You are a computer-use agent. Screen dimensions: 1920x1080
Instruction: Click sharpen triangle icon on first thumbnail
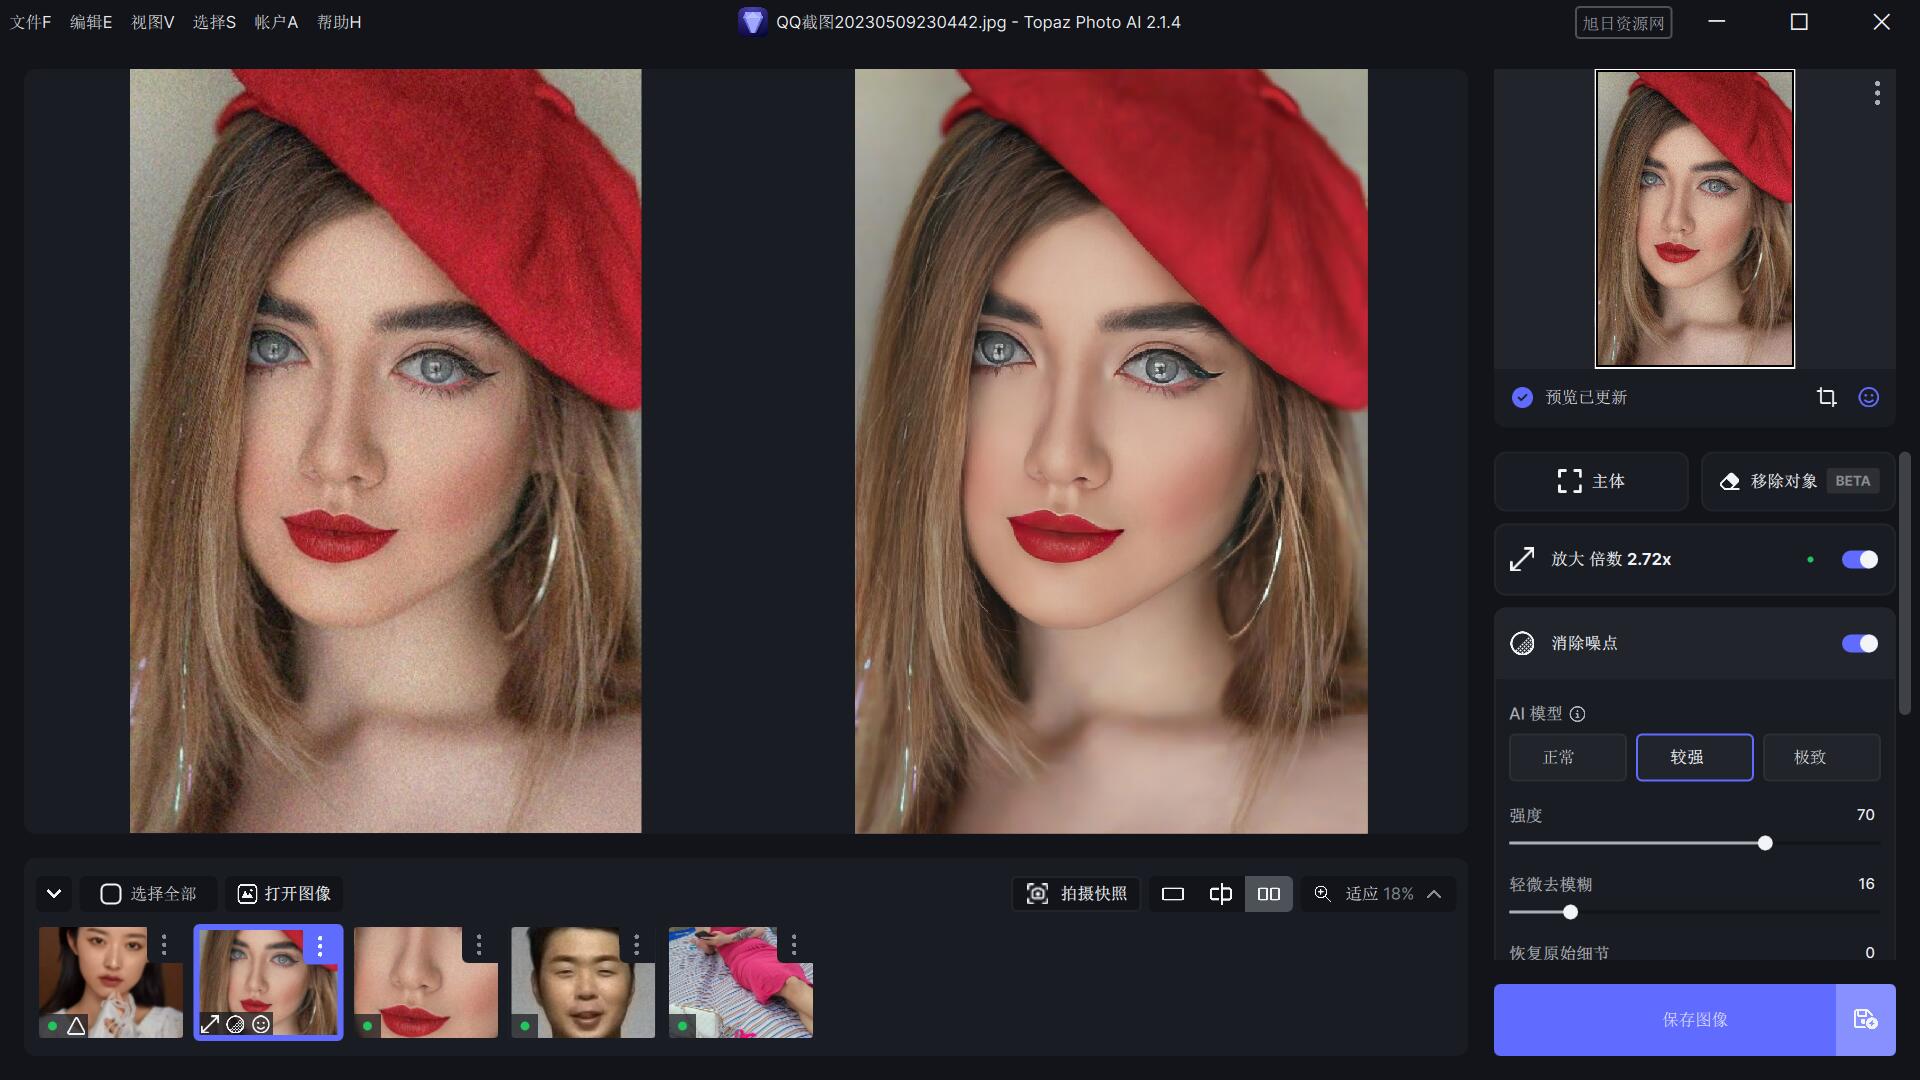[76, 1025]
